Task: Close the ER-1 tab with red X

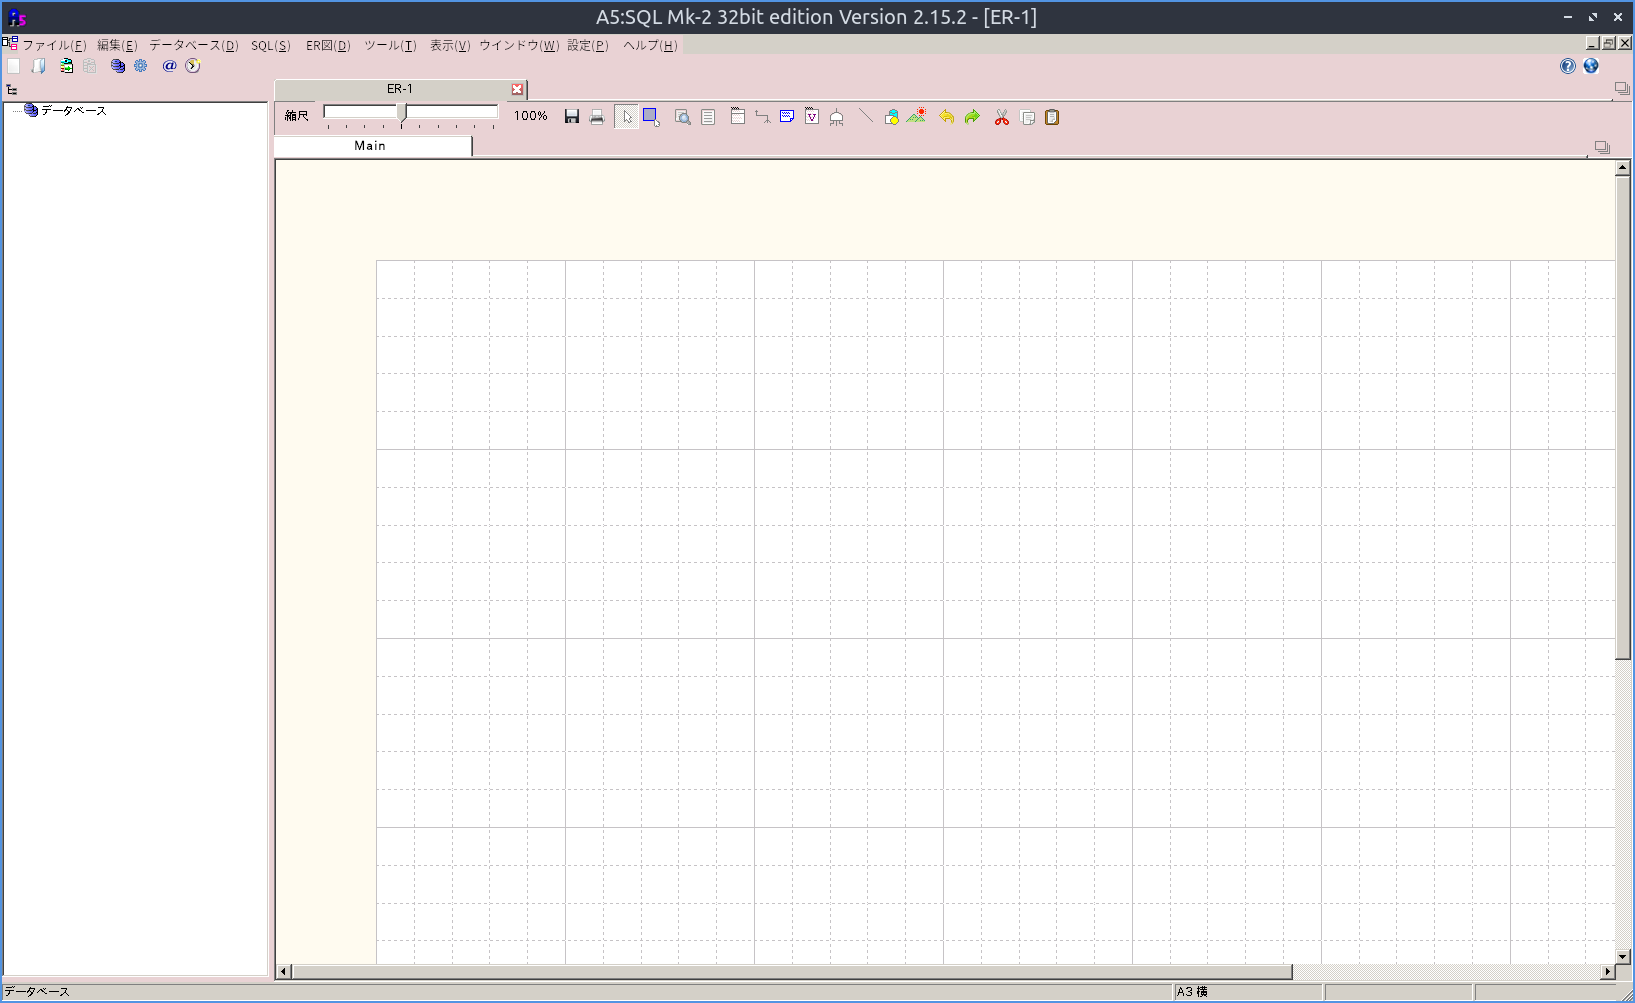Action: pos(517,89)
